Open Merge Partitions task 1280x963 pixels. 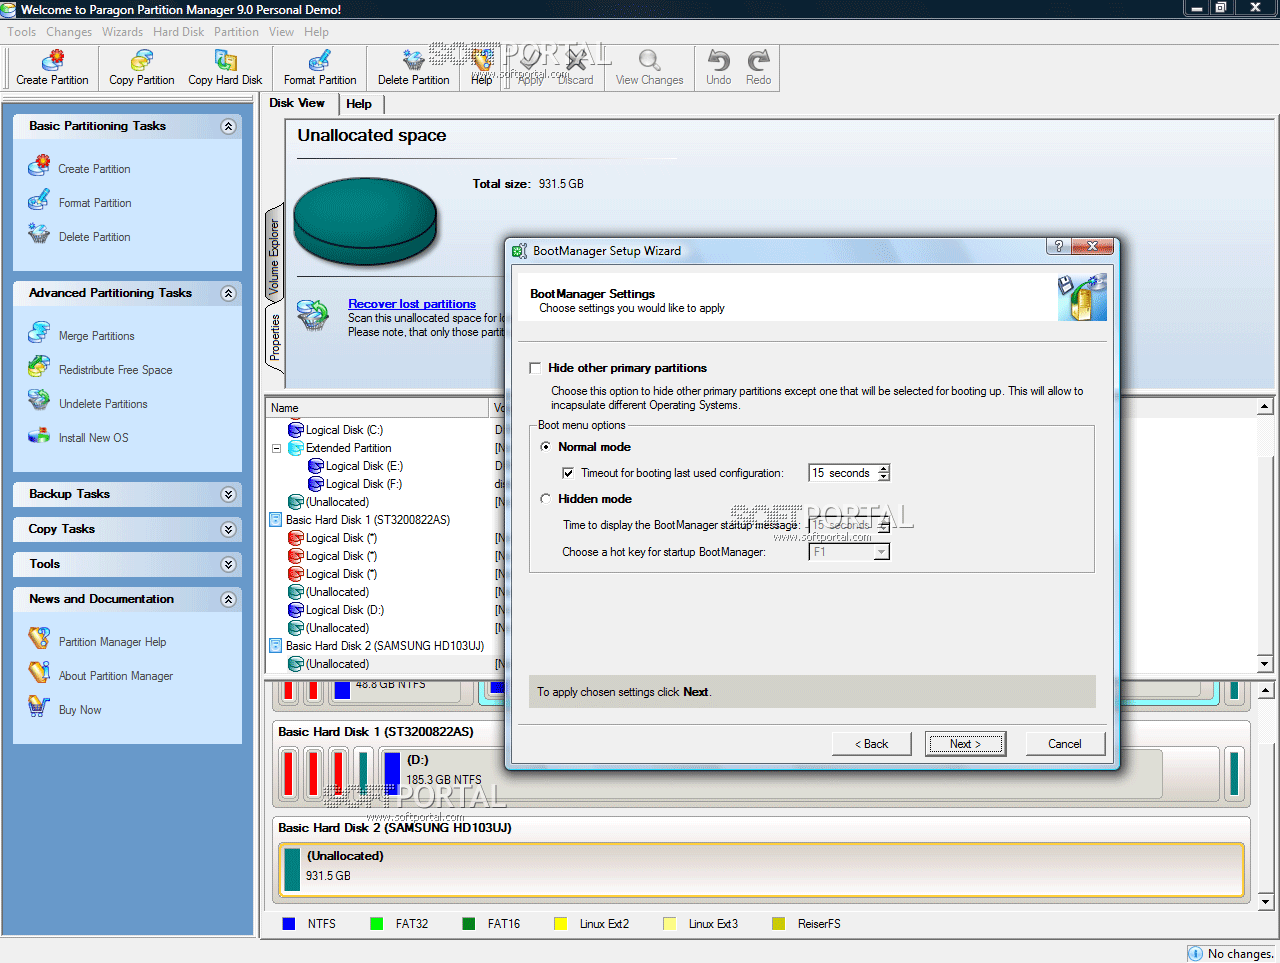pos(96,336)
